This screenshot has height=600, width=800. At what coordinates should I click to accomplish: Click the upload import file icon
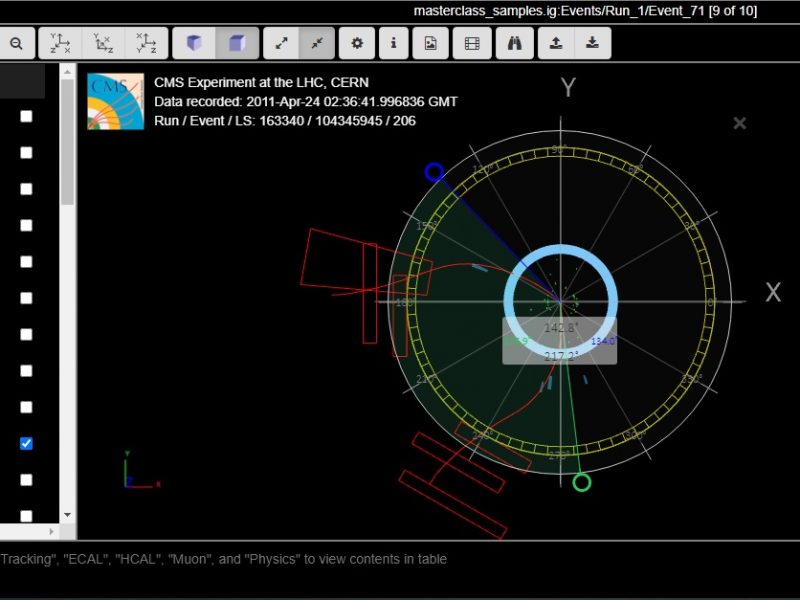pos(556,43)
